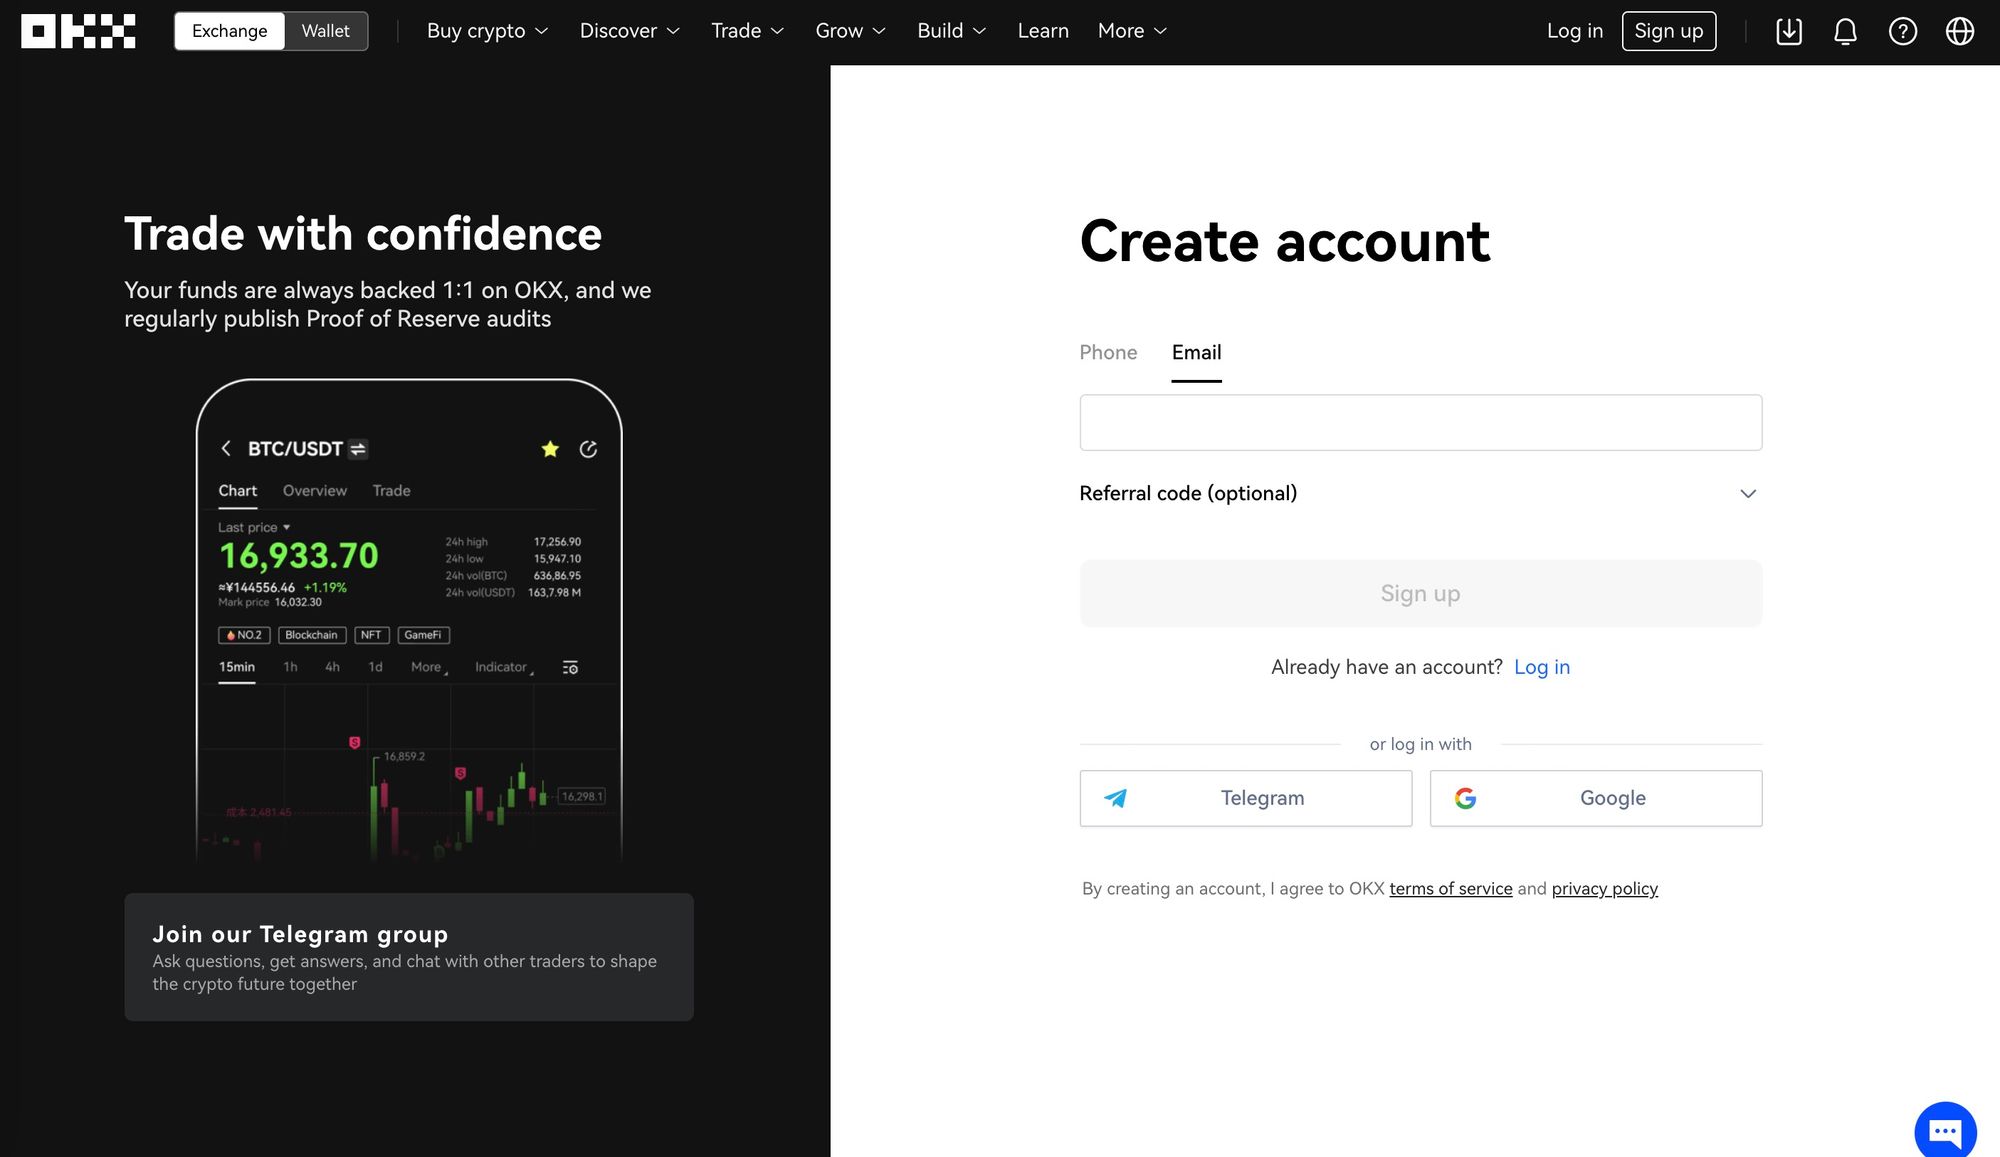Open notifications via the bell icon
The width and height of the screenshot is (2000, 1157).
click(1845, 31)
